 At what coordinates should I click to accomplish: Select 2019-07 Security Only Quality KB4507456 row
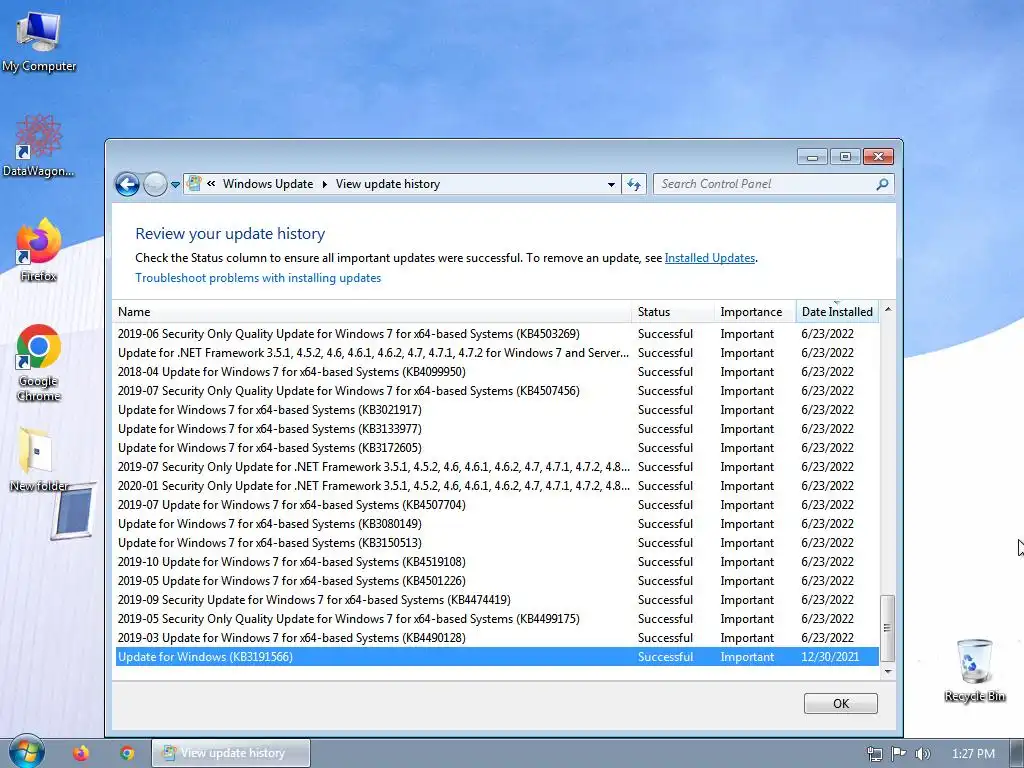pos(497,391)
